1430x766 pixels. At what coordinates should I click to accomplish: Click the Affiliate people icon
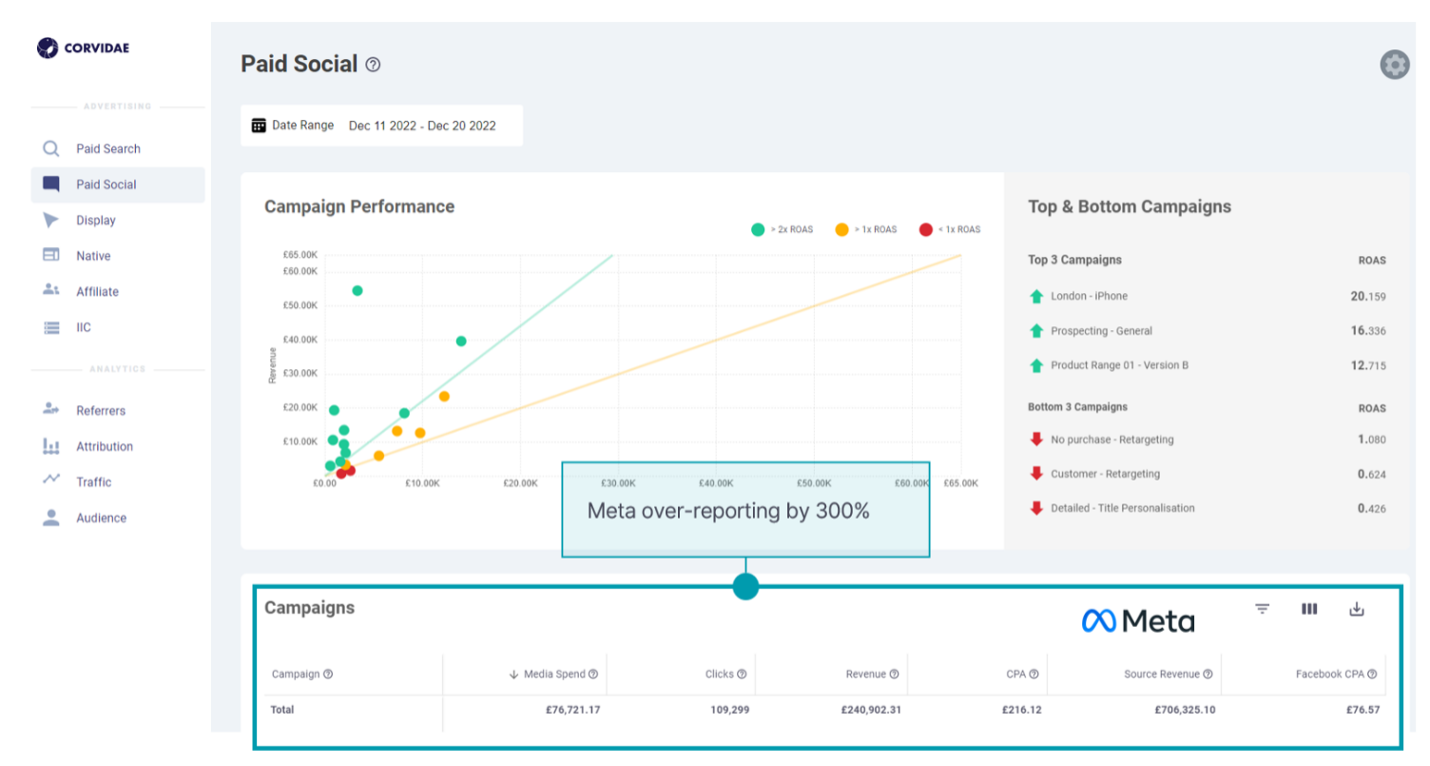pos(51,290)
